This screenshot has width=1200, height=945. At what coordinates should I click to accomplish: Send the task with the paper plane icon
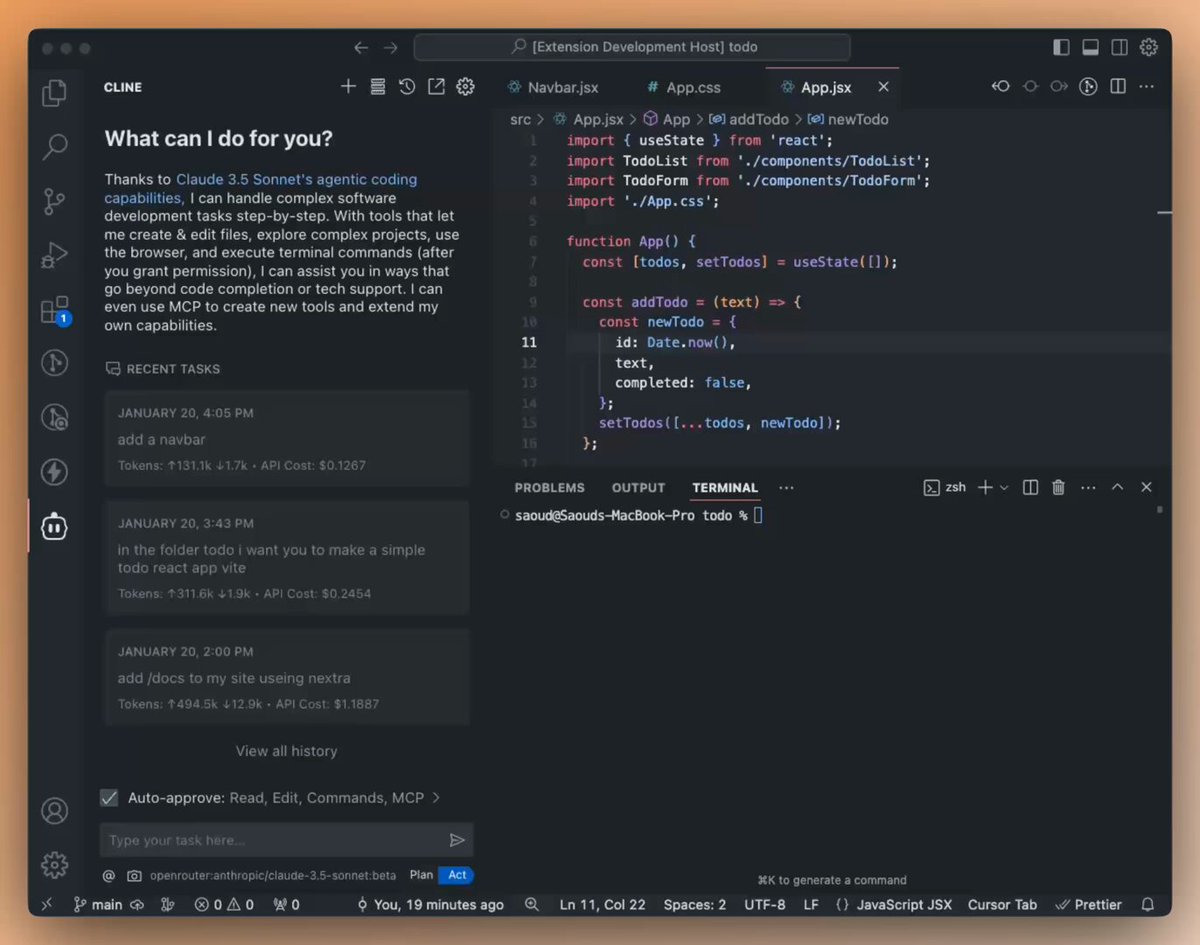[457, 840]
